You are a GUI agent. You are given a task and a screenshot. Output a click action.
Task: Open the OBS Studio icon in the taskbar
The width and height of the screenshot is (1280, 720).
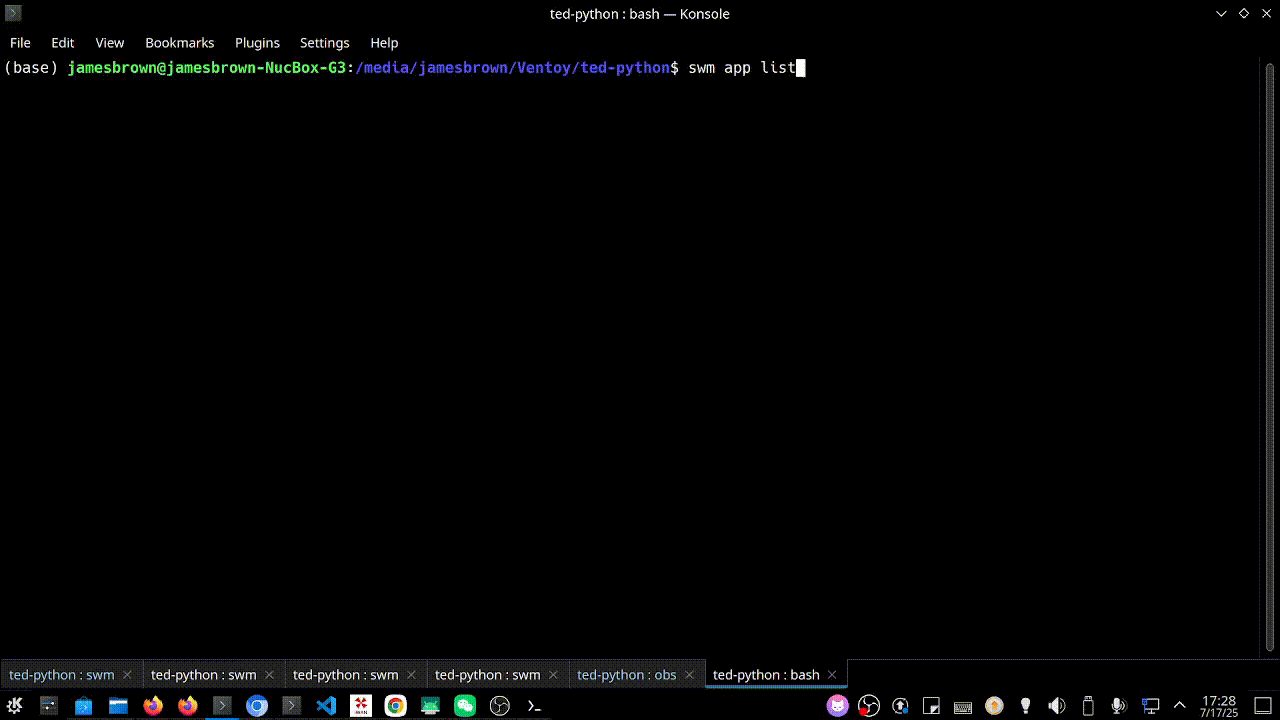click(498, 705)
